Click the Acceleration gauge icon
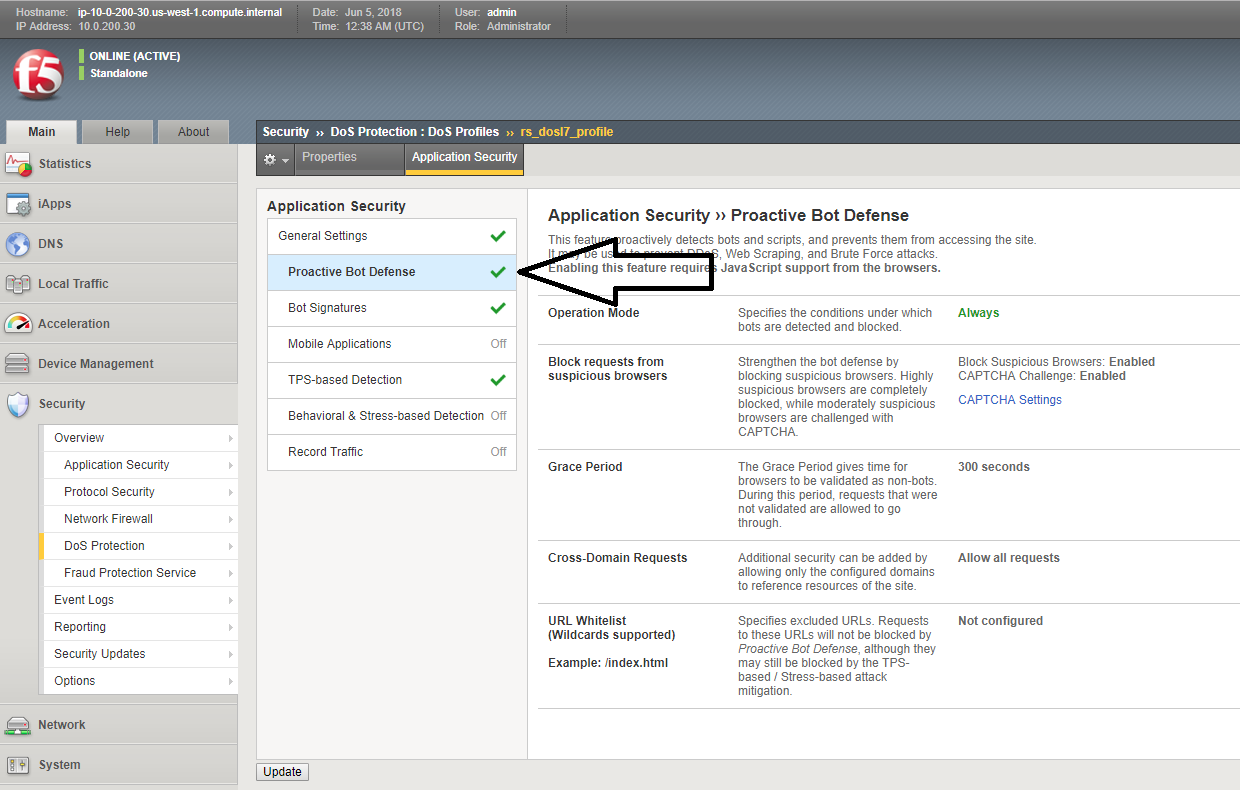Image resolution: width=1240 pixels, height=790 pixels. pos(19,324)
